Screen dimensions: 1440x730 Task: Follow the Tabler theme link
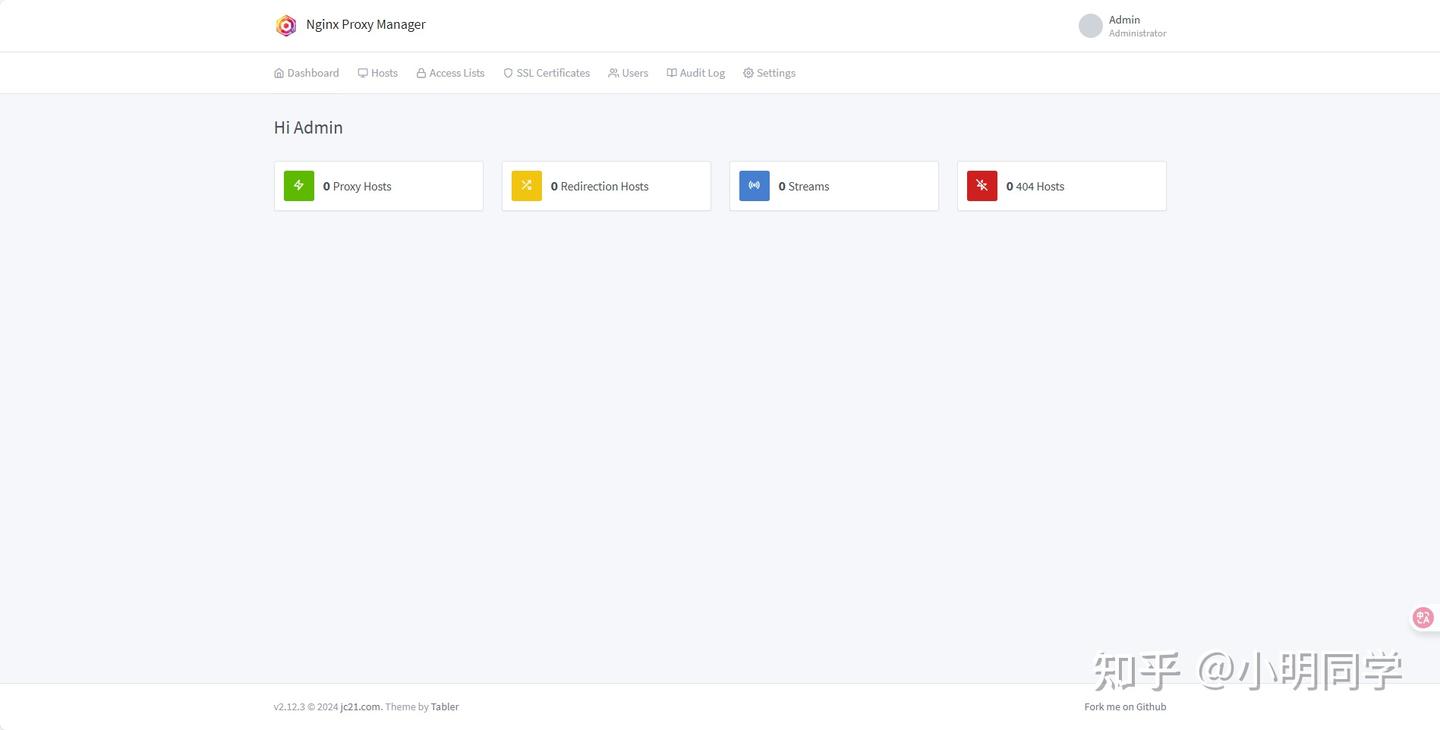445,707
